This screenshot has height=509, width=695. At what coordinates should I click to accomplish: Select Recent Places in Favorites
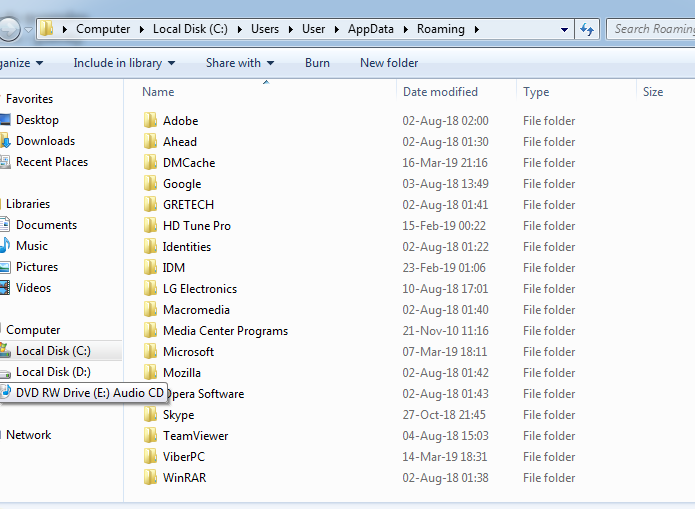point(52,162)
